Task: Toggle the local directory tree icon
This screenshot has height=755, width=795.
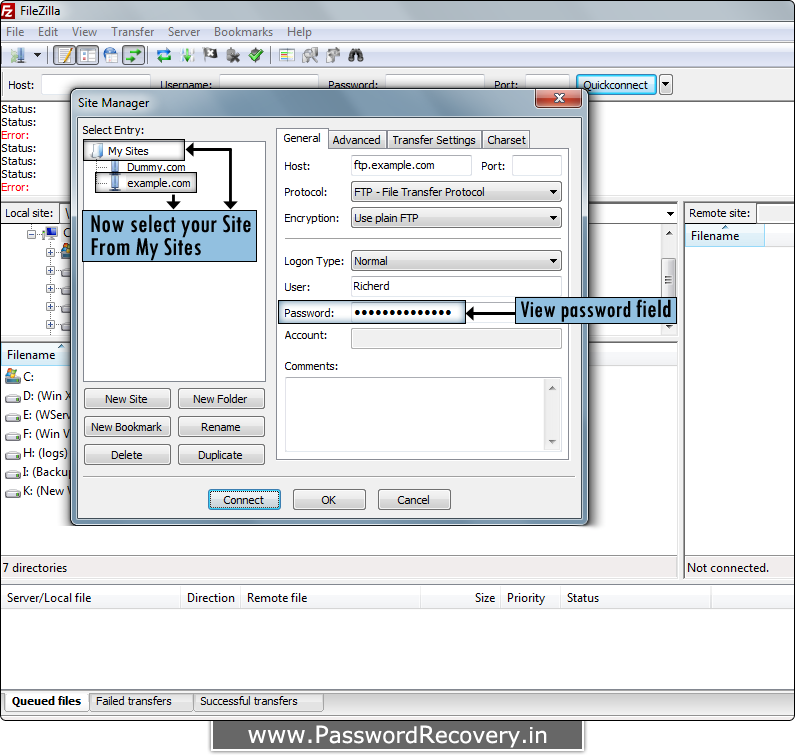Action: (x=88, y=55)
